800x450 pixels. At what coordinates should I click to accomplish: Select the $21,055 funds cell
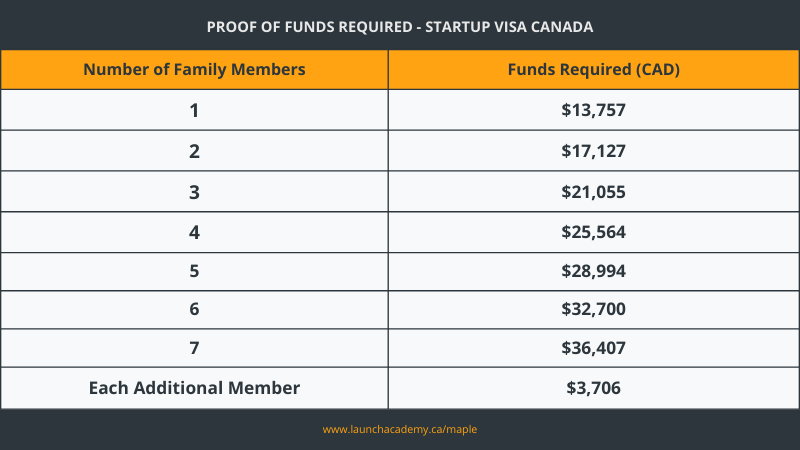pos(594,192)
